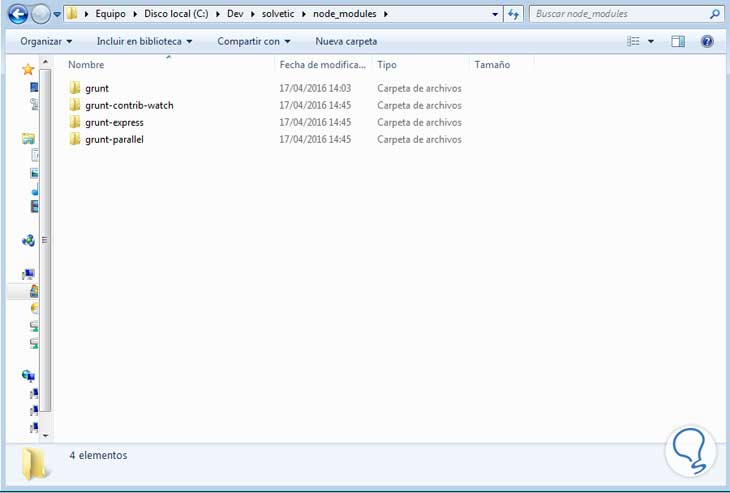
Task: Click the Libraries icon in sidebar
Action: tap(28, 138)
